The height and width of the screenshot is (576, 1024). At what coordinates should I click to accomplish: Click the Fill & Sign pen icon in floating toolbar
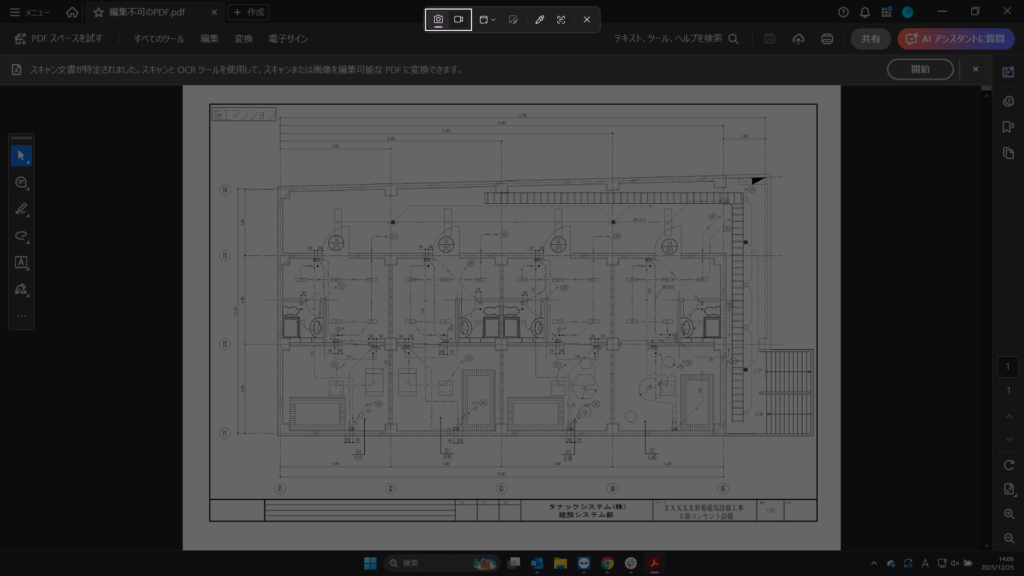(539, 19)
